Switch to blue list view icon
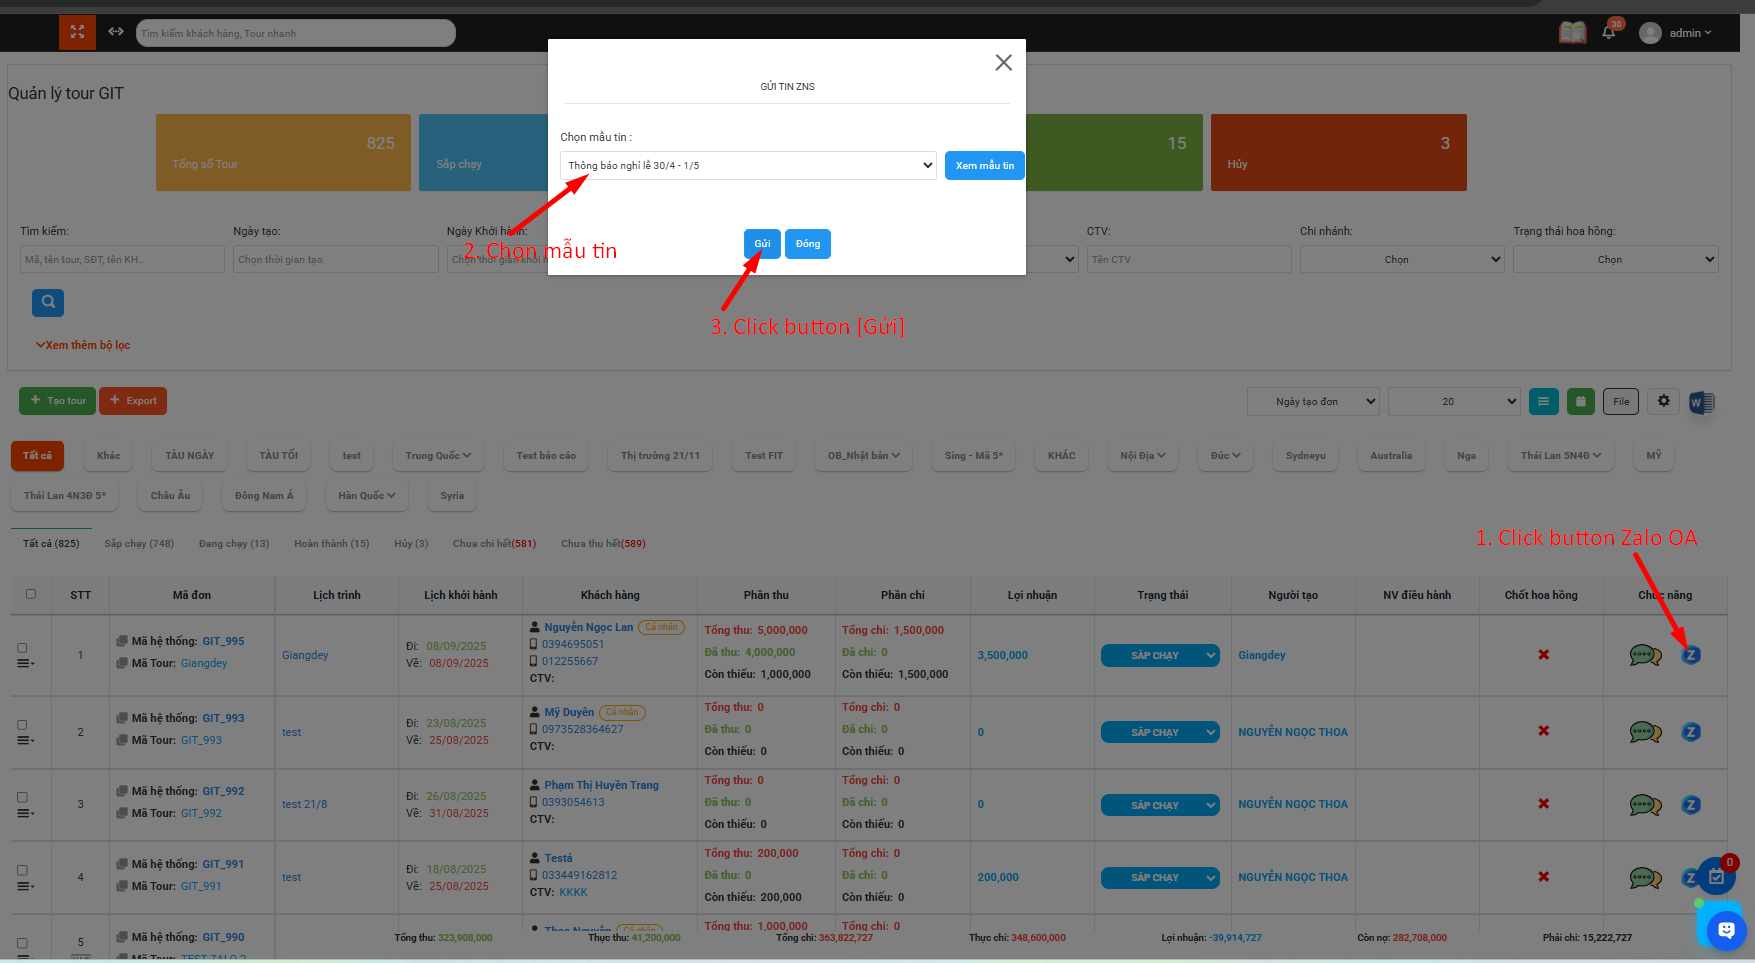1755x963 pixels. coord(1543,401)
